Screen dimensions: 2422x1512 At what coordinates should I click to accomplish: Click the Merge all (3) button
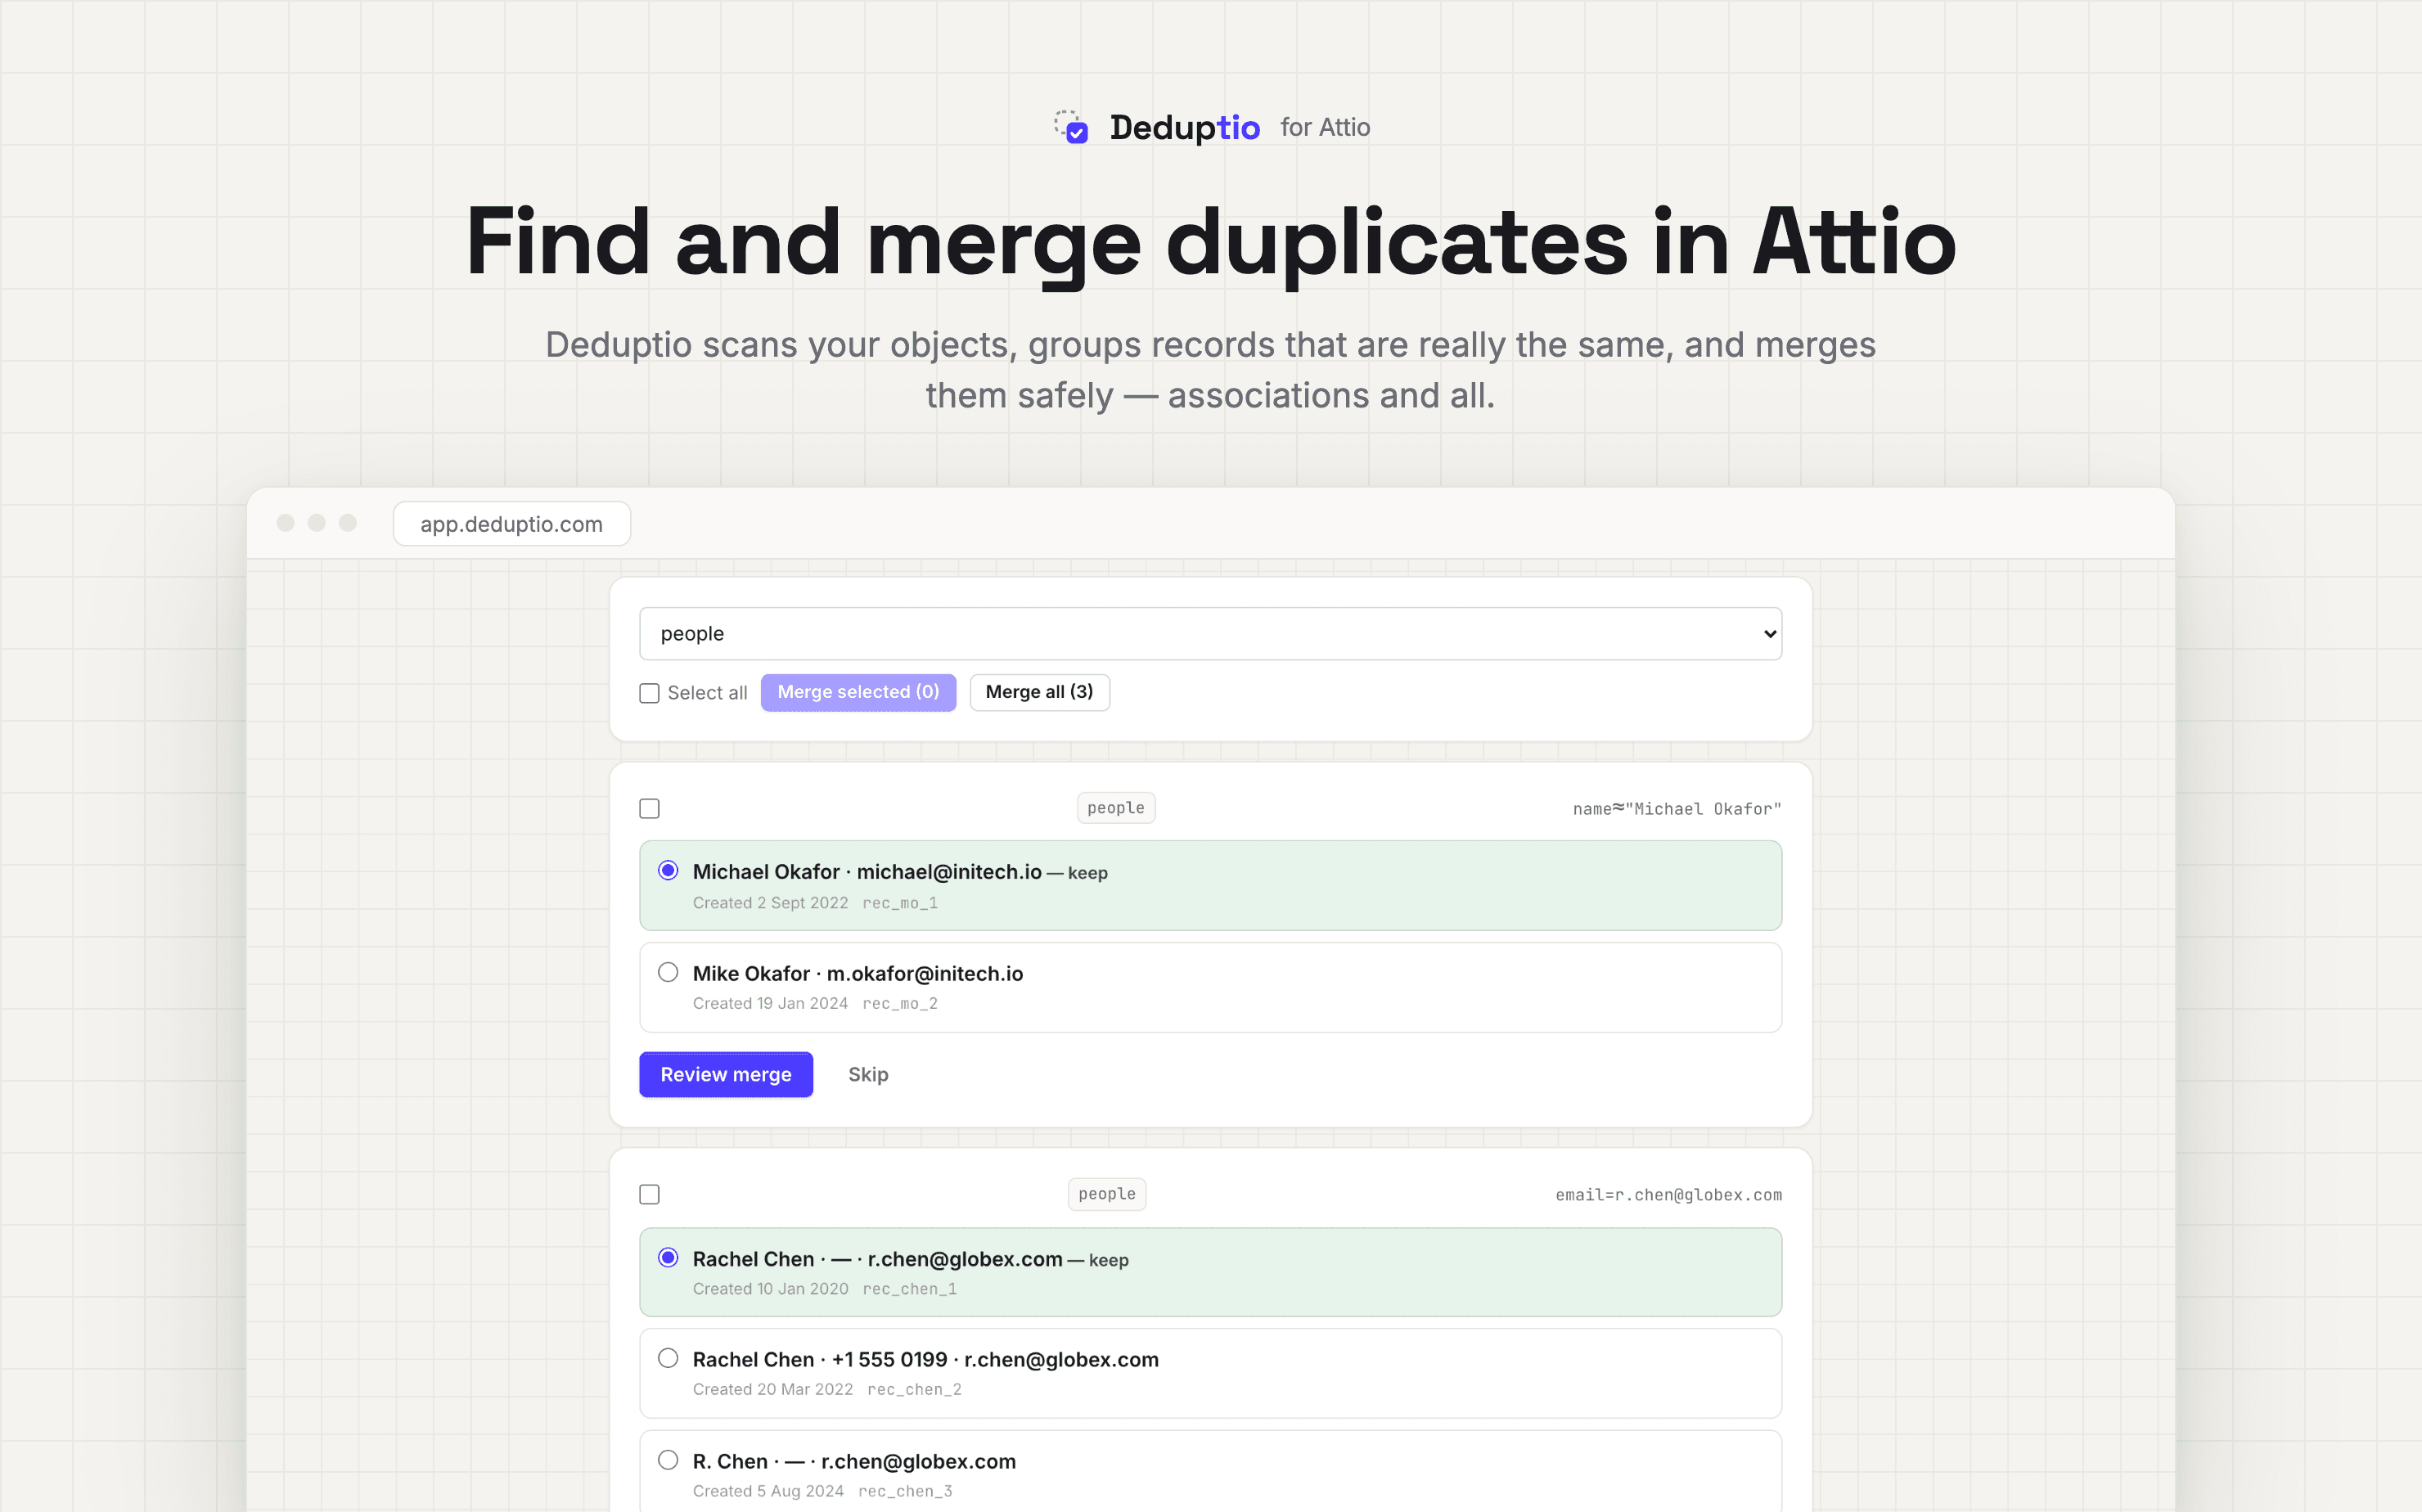(x=1039, y=692)
